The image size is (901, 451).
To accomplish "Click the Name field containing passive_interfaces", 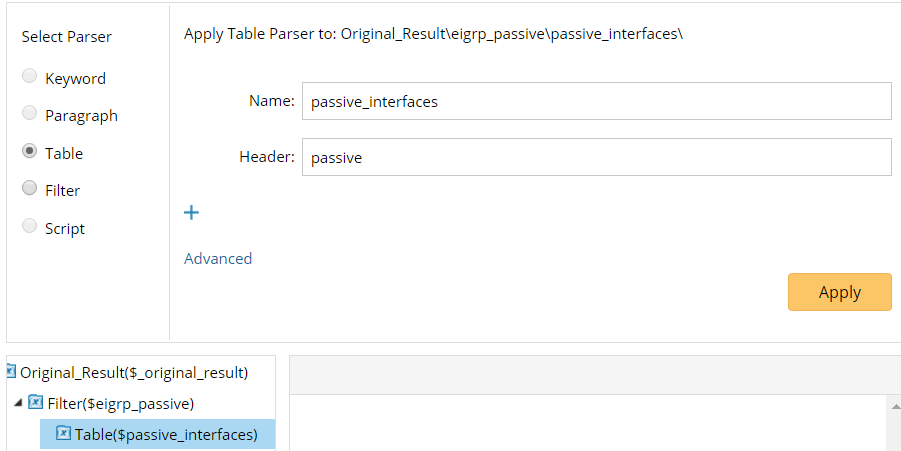I will point(596,101).
